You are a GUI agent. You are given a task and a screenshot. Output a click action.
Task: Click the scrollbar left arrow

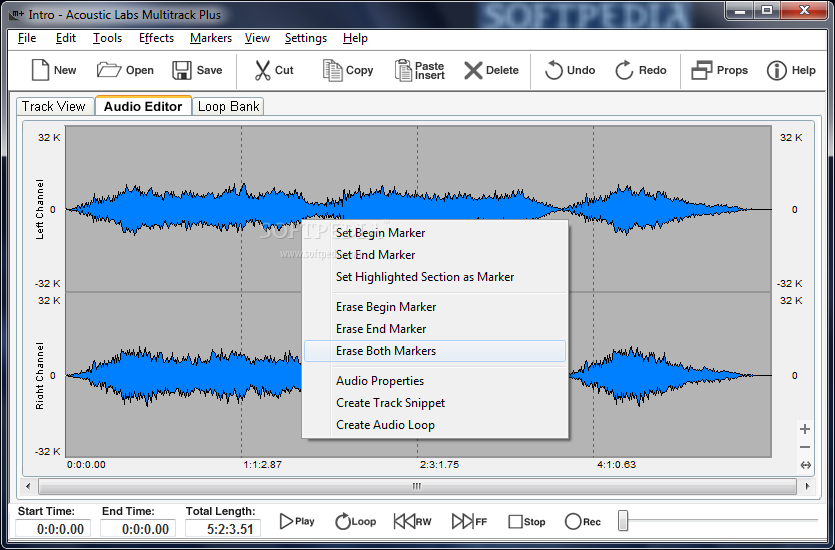[x=28, y=486]
